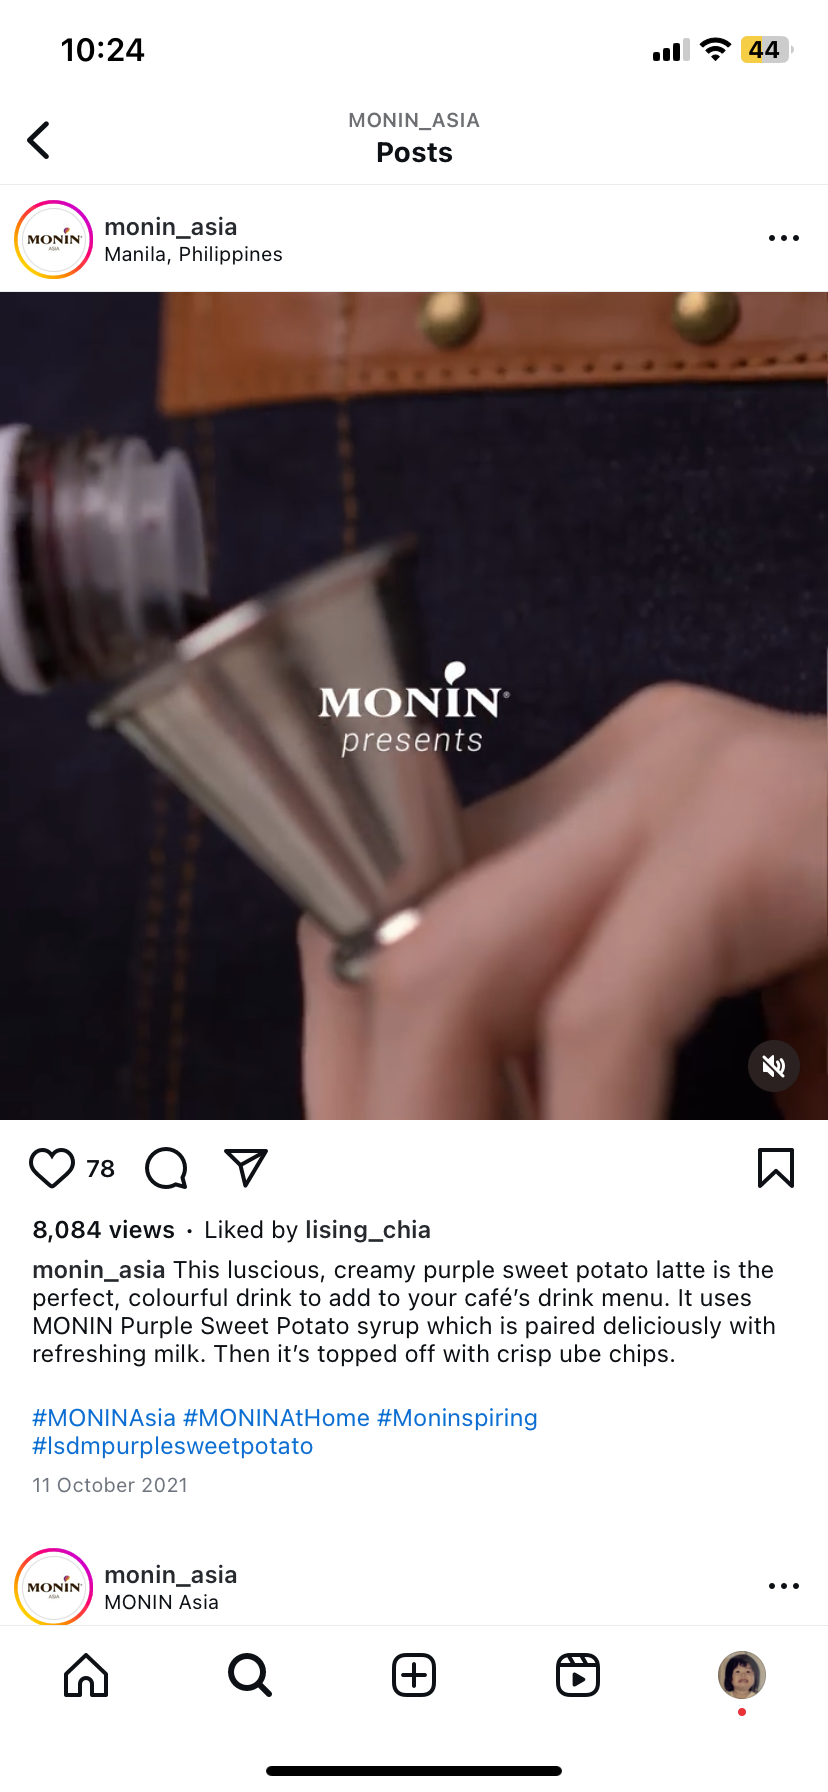Open options menu for second monin_asia post
Image resolution: width=828 pixels, height=1792 pixels.
pos(784,1586)
